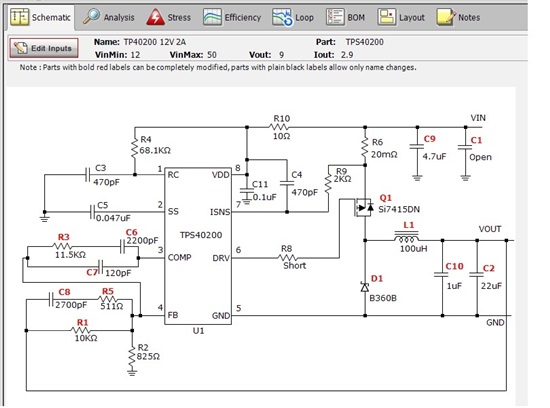Image resolution: width=550 pixels, height=408 pixels.
Task: Select the C9 capacitor symbol
Action: pos(417,146)
